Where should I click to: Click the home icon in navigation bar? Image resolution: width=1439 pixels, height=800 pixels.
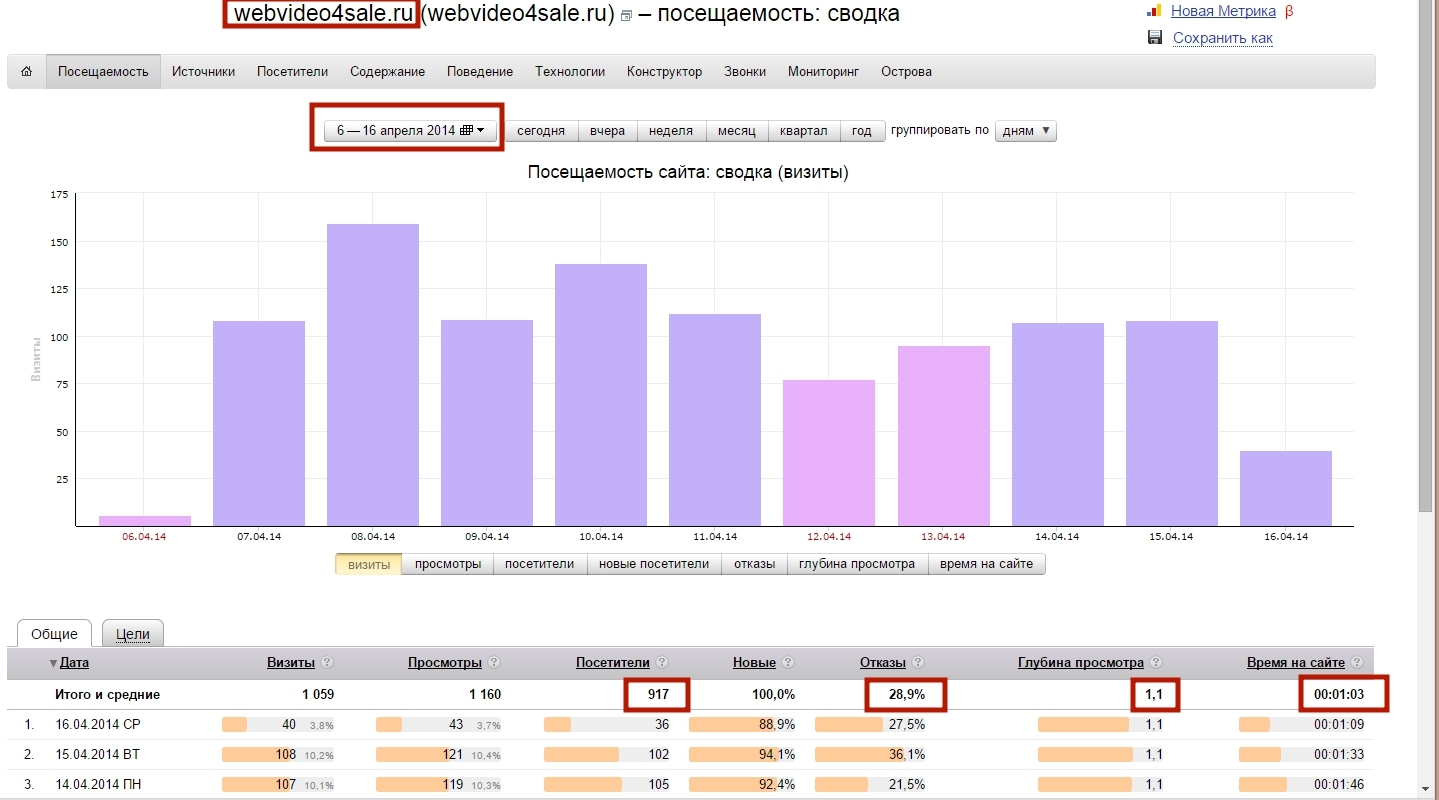[x=26, y=72]
